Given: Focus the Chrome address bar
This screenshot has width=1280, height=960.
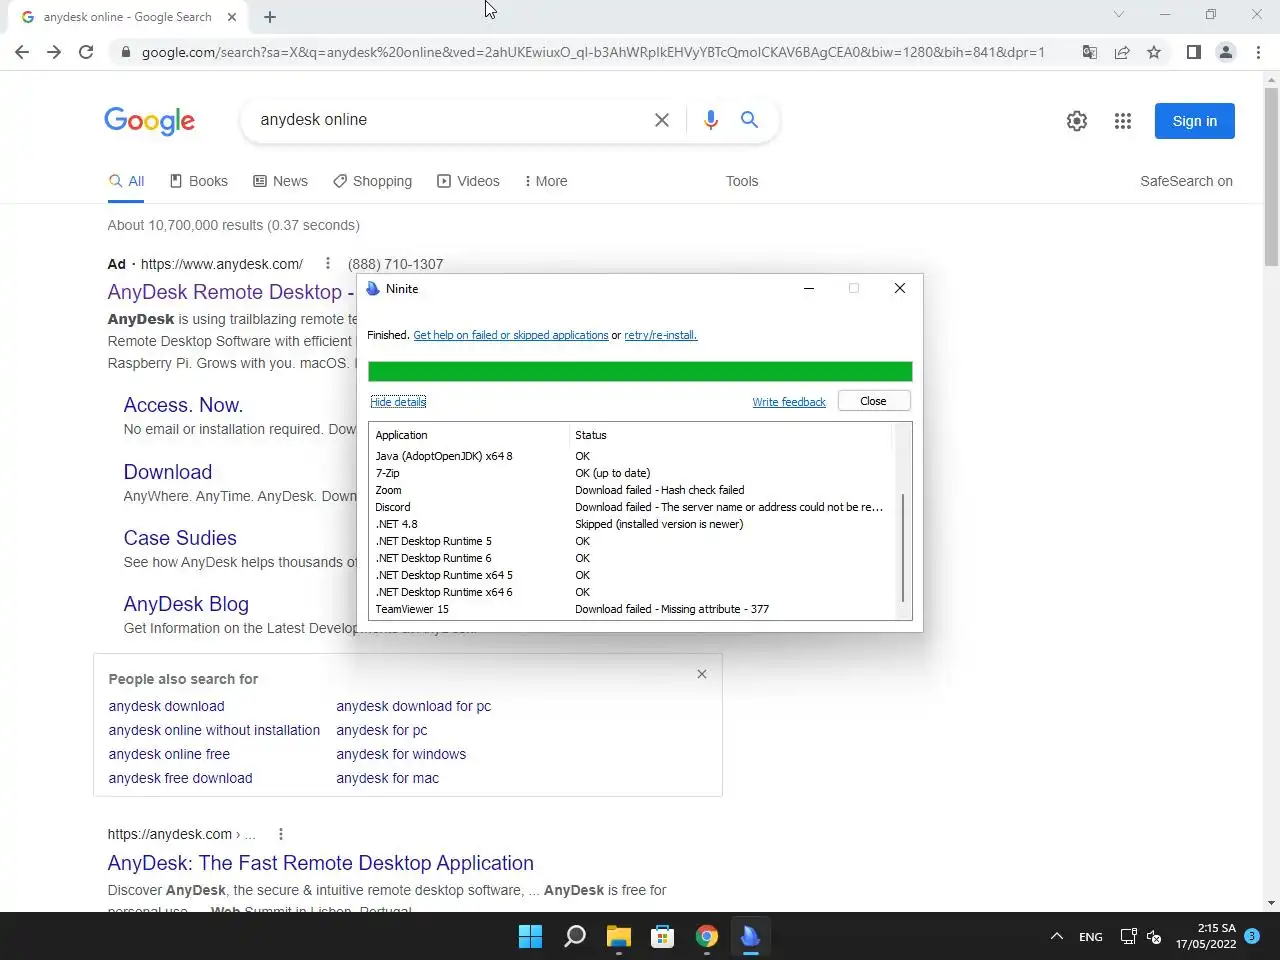Looking at the screenshot, I should pyautogui.click(x=592, y=52).
